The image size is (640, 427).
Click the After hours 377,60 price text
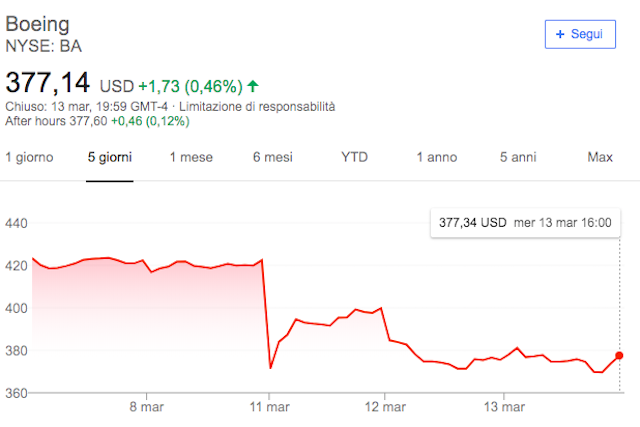click(x=77, y=121)
